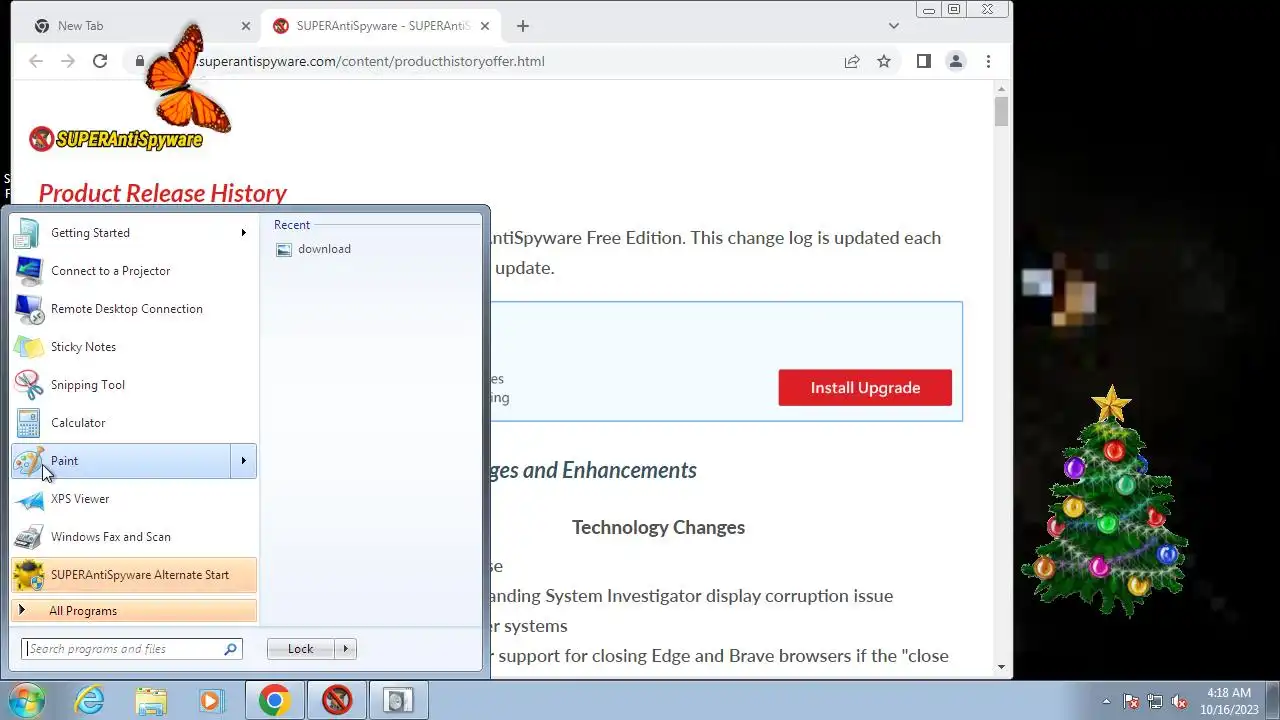1280x720 pixels.
Task: Open Chrome tab search dropdown
Action: [x=894, y=26]
